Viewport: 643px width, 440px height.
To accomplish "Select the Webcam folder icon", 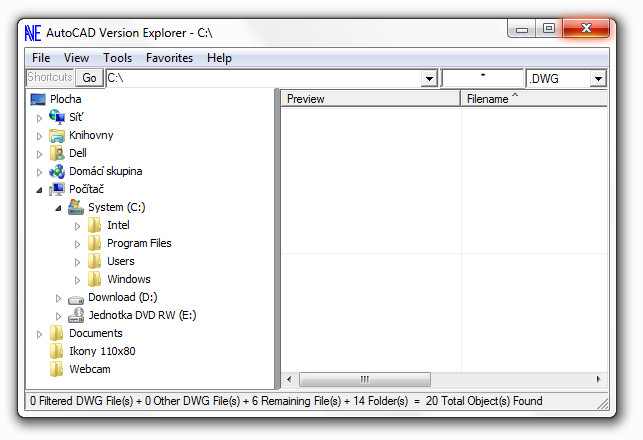I will [57, 369].
